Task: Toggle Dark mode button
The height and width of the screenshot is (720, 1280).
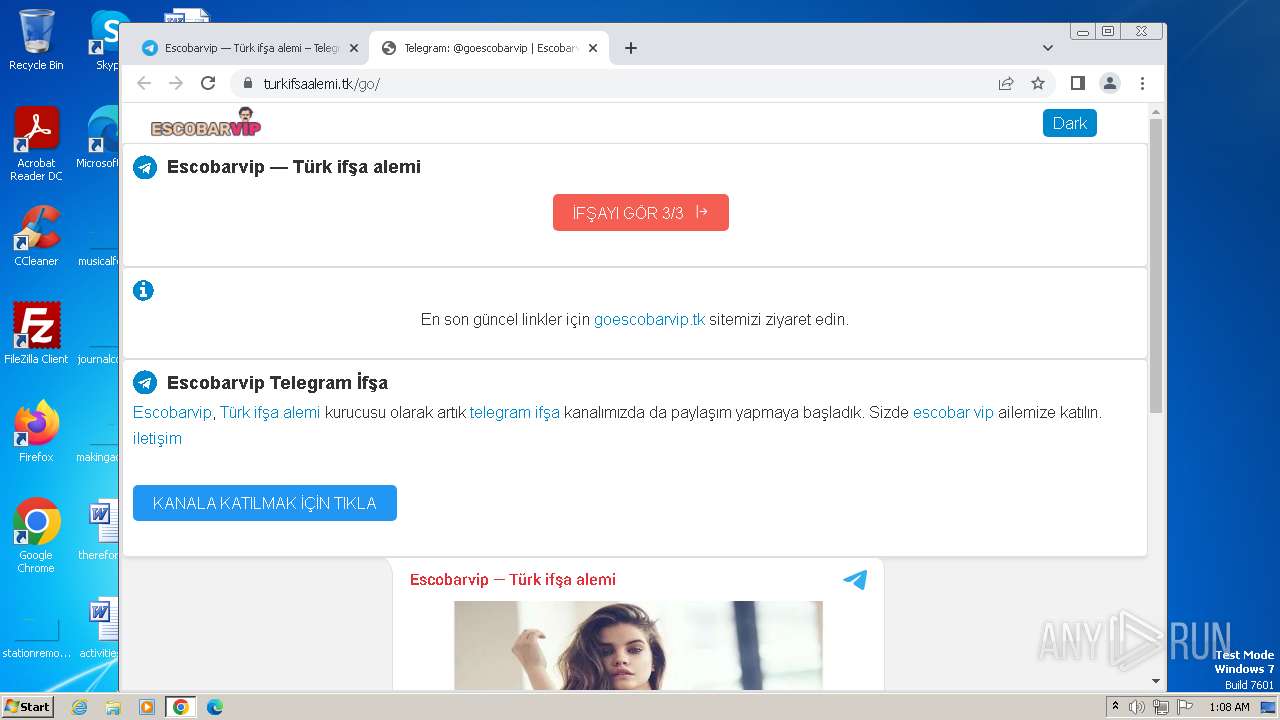Action: pos(1070,123)
